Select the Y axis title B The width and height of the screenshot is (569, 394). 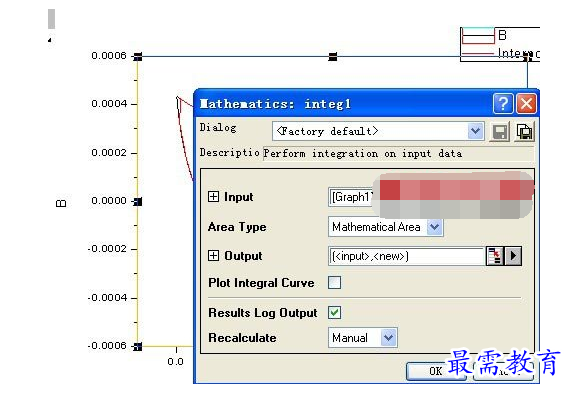[61, 203]
